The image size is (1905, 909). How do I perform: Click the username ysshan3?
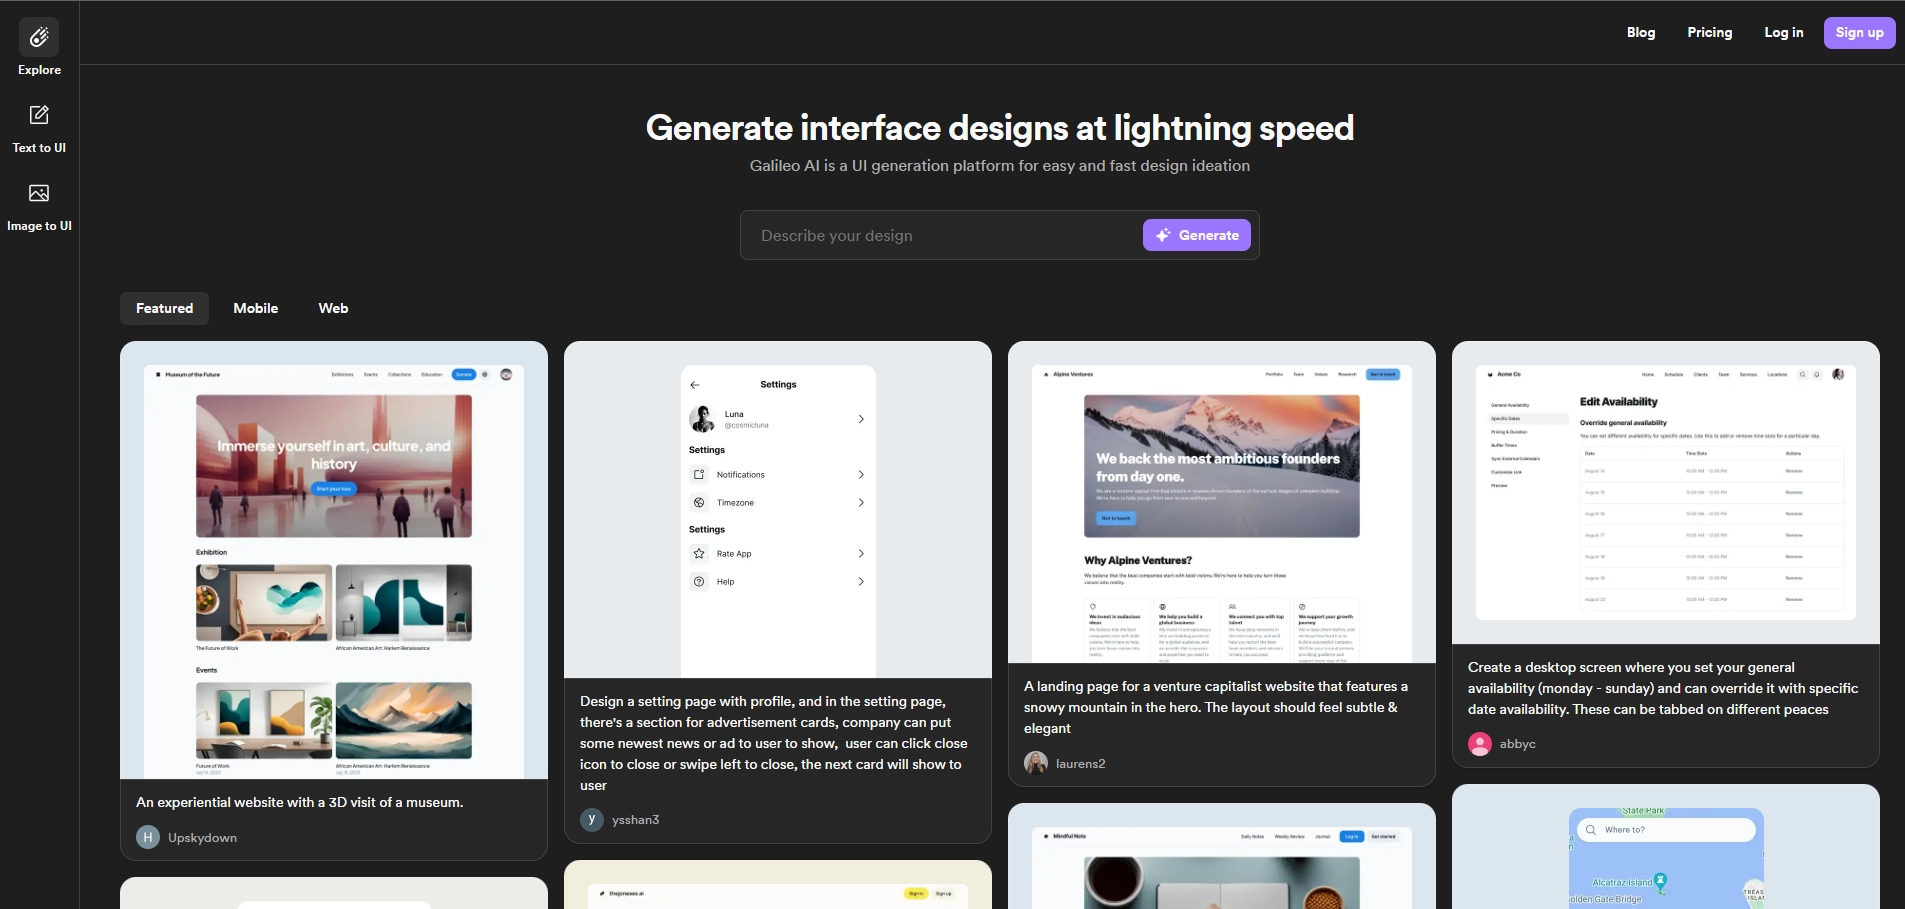click(x=635, y=819)
